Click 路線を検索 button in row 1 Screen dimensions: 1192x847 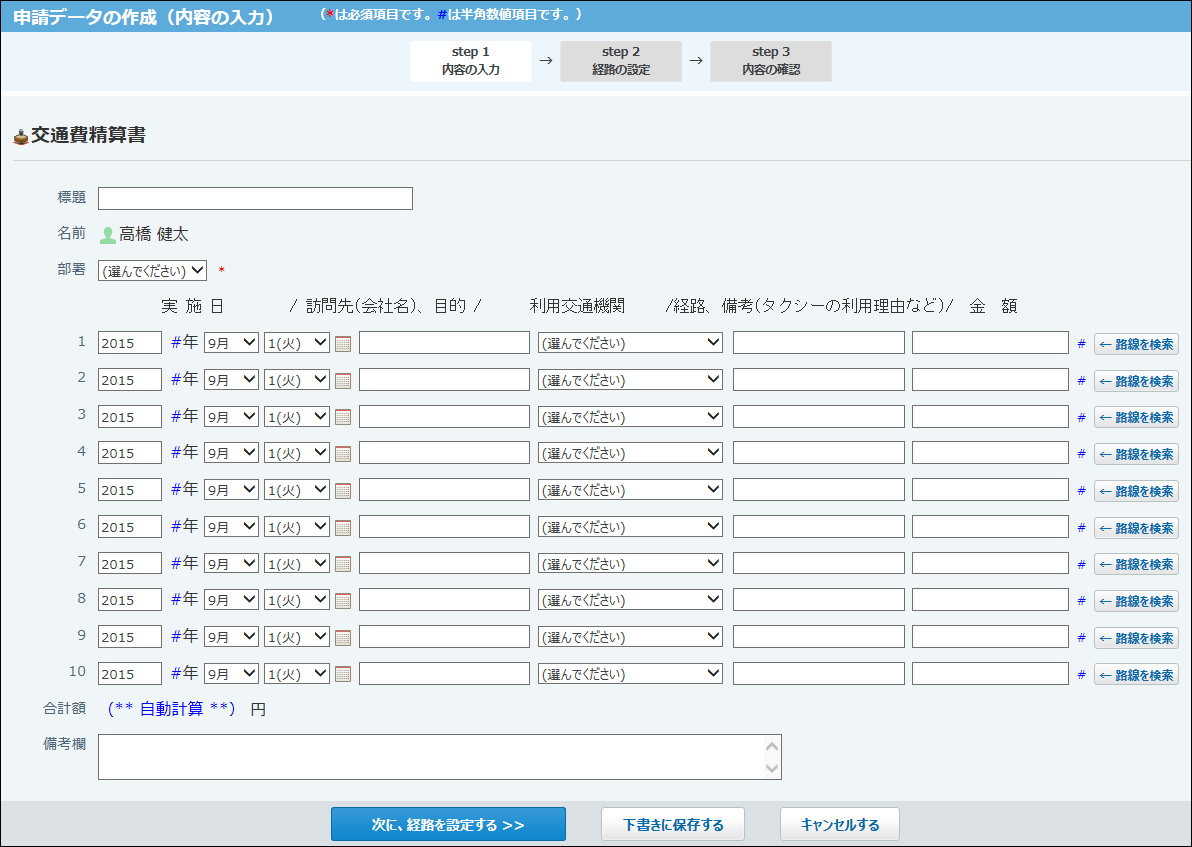[x=1136, y=344]
